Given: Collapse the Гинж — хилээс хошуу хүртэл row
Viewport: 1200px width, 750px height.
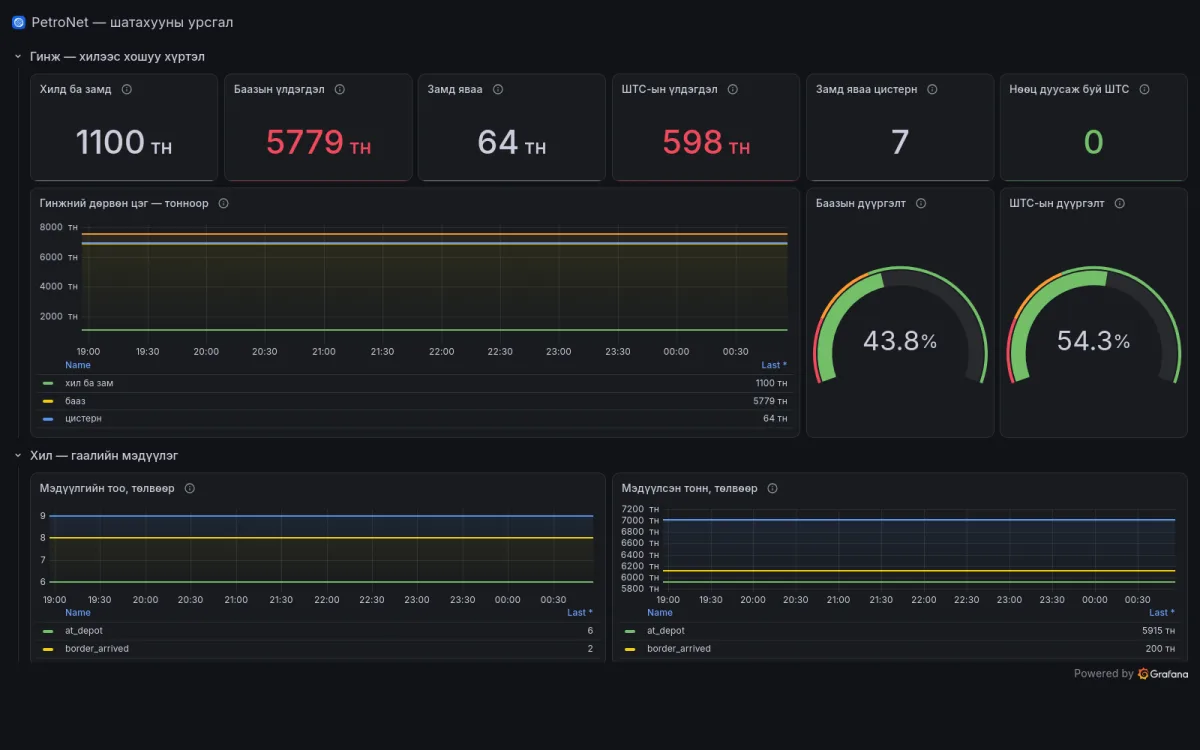Looking at the screenshot, I should click(18, 57).
